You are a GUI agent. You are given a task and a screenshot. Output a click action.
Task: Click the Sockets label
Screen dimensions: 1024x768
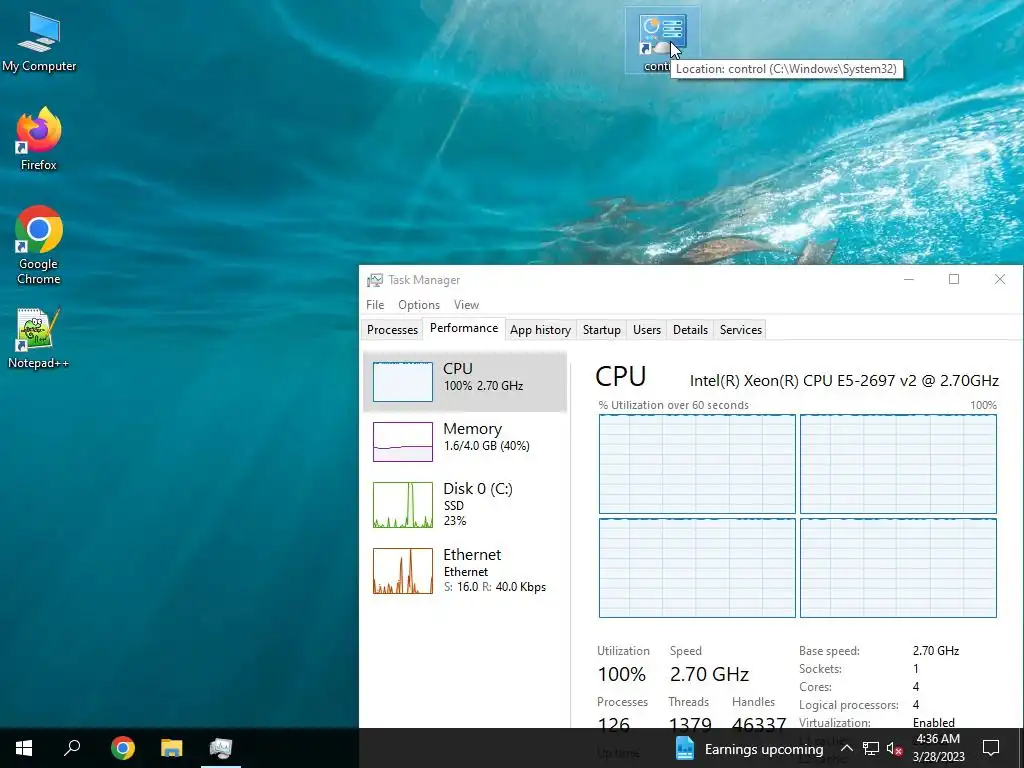pyautogui.click(x=820, y=669)
